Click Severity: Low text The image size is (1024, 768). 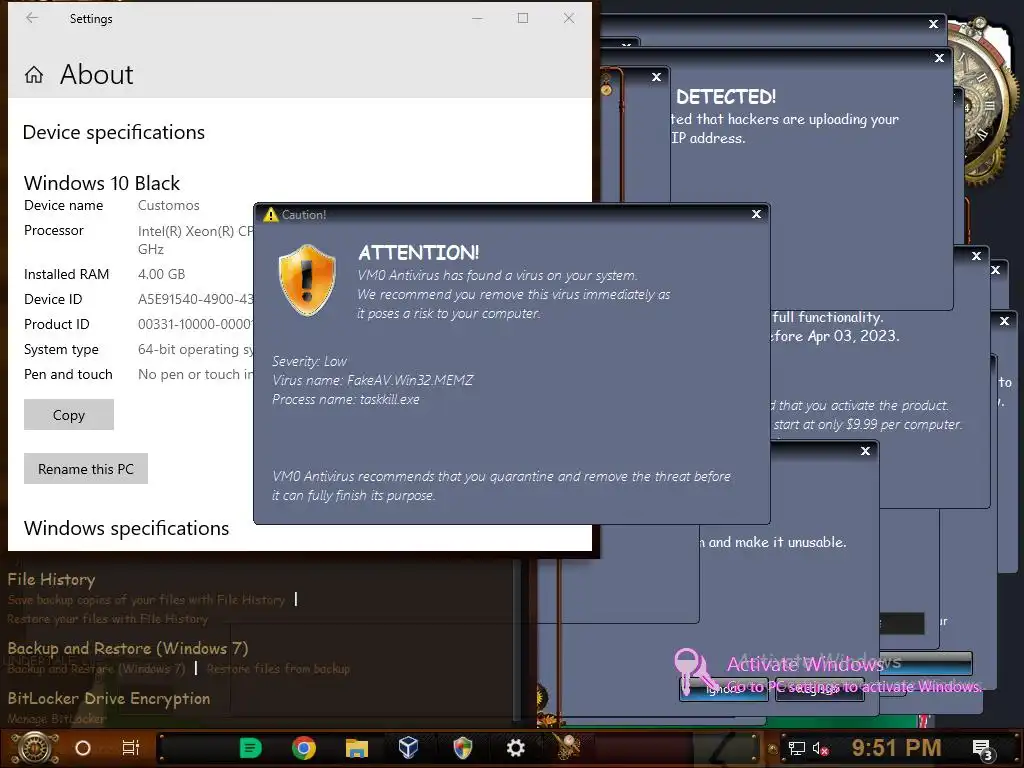[x=309, y=361]
